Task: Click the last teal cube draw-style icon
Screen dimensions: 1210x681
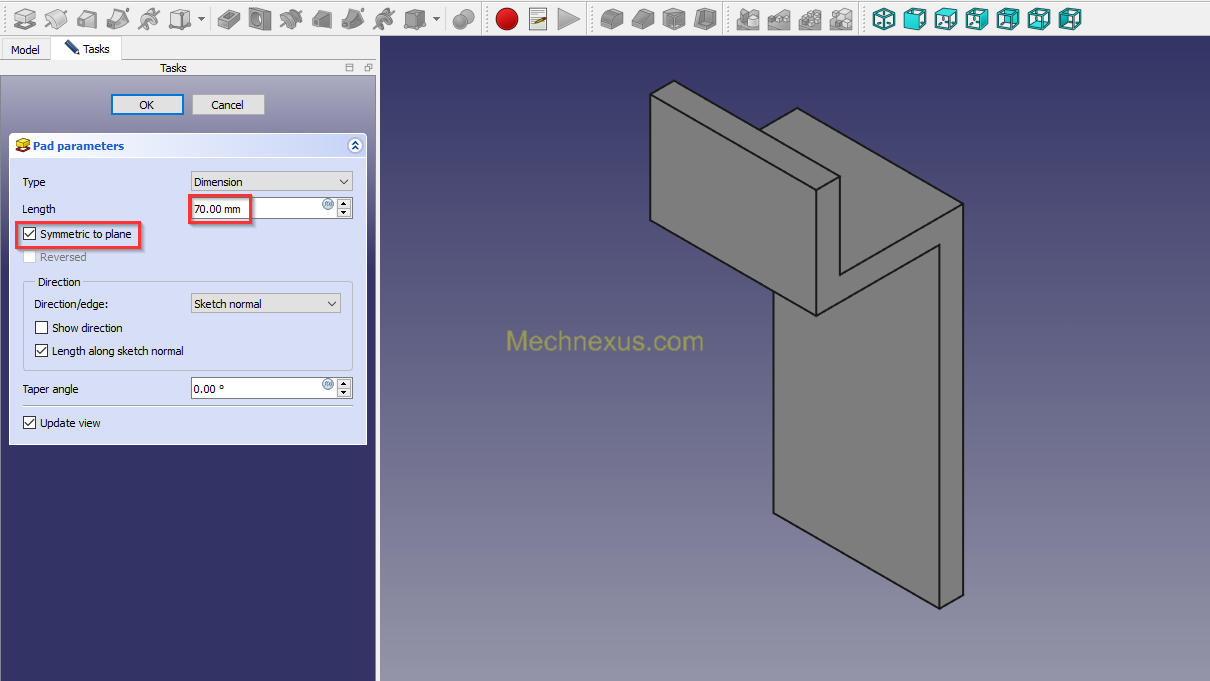Action: click(x=1070, y=18)
